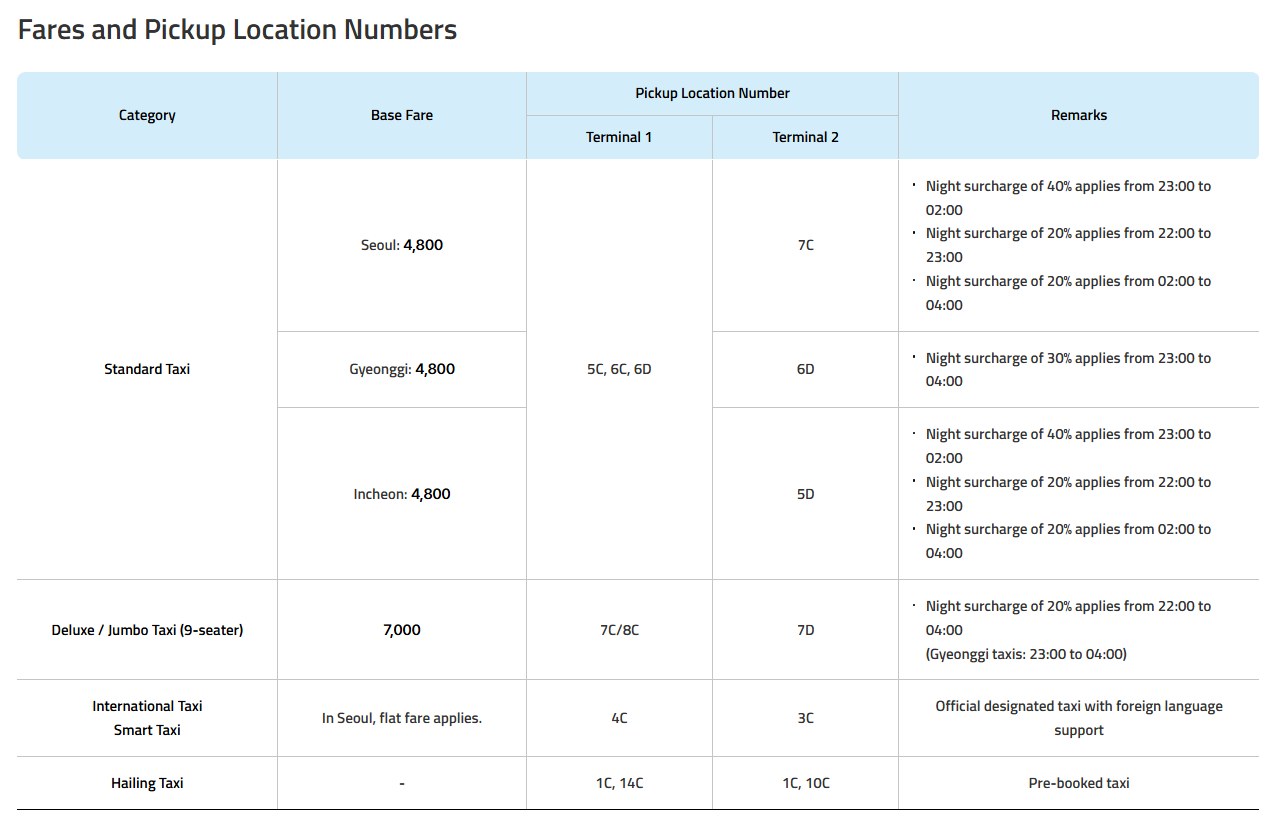
Task: Click the Pre-booked taxi remark
Action: coord(1079,783)
